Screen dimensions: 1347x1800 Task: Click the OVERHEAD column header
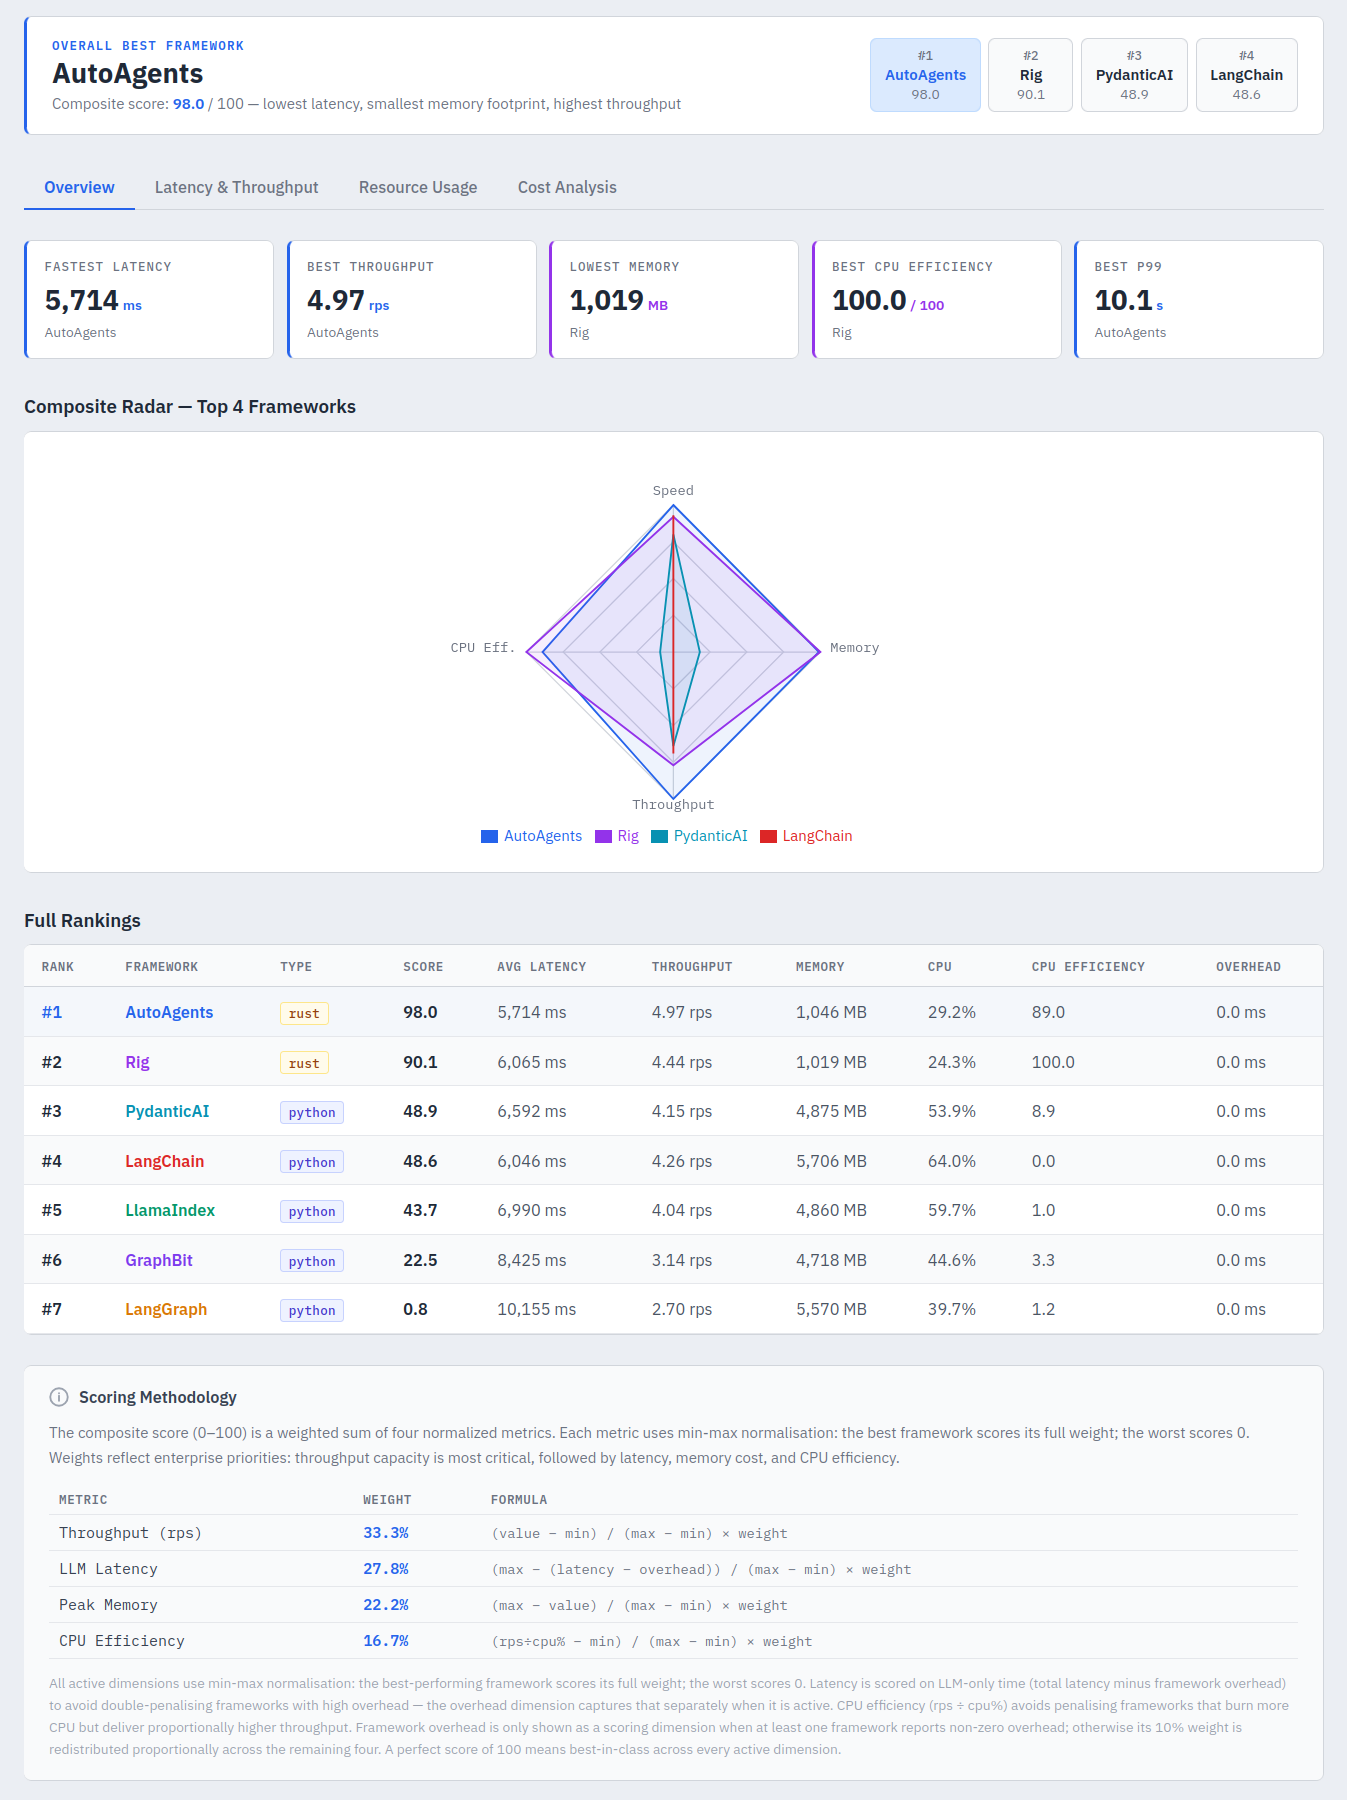1248,967
